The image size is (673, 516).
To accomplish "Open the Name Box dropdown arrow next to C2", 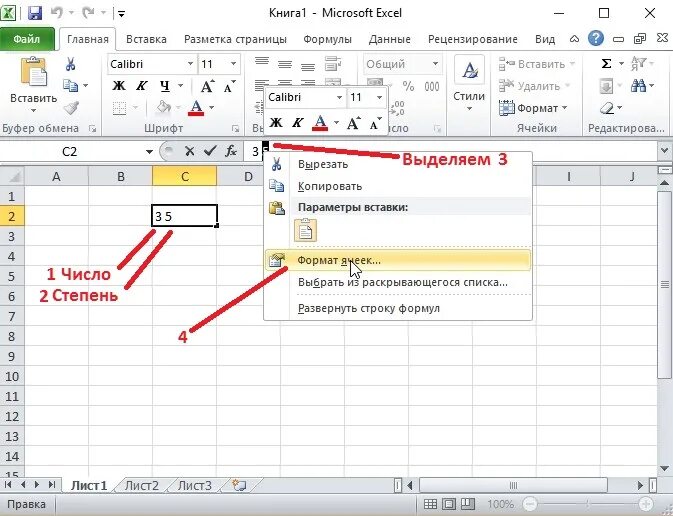I will 149,152.
